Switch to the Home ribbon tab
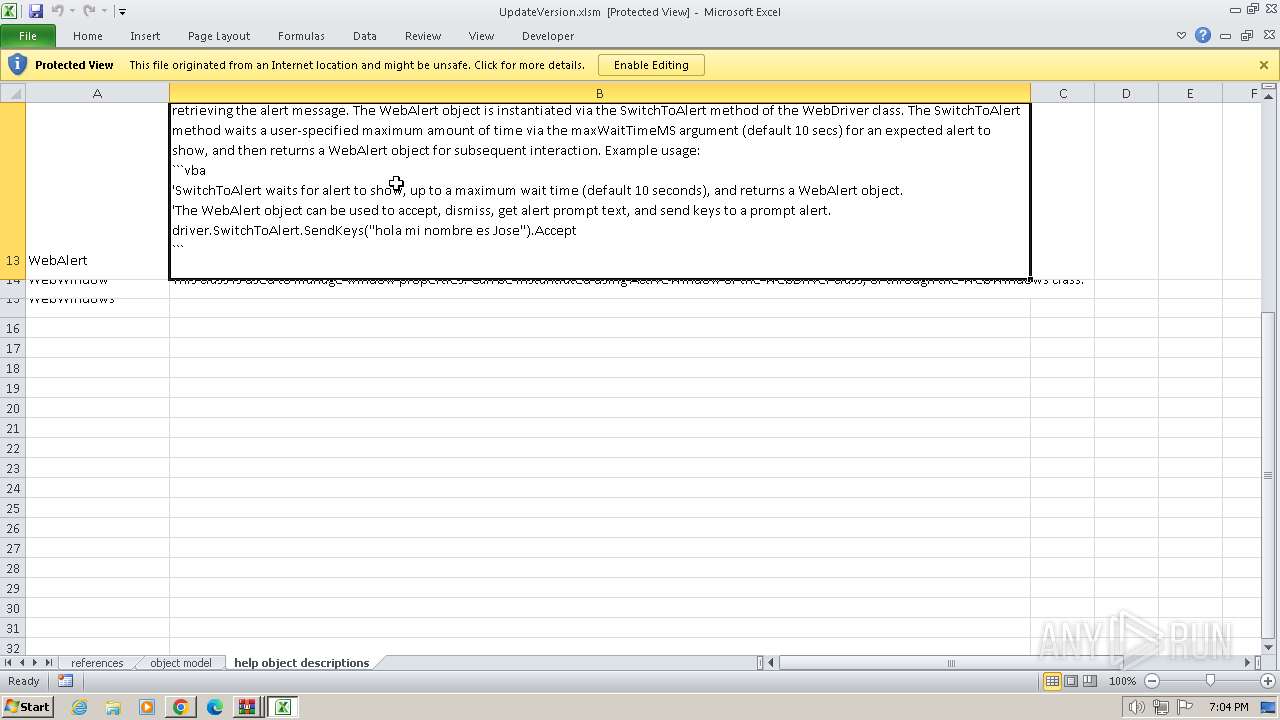This screenshot has width=1280, height=720. pyautogui.click(x=88, y=36)
